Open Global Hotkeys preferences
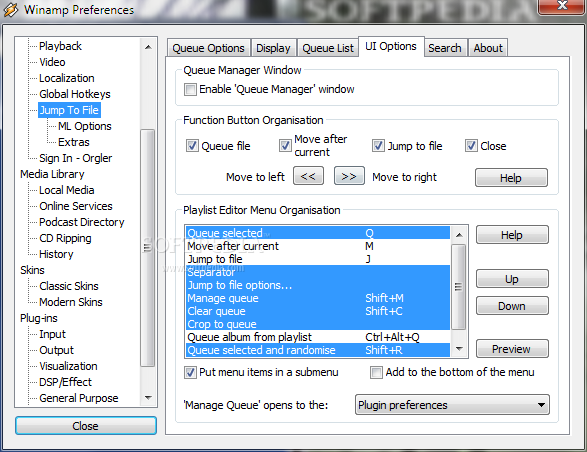 point(75,94)
